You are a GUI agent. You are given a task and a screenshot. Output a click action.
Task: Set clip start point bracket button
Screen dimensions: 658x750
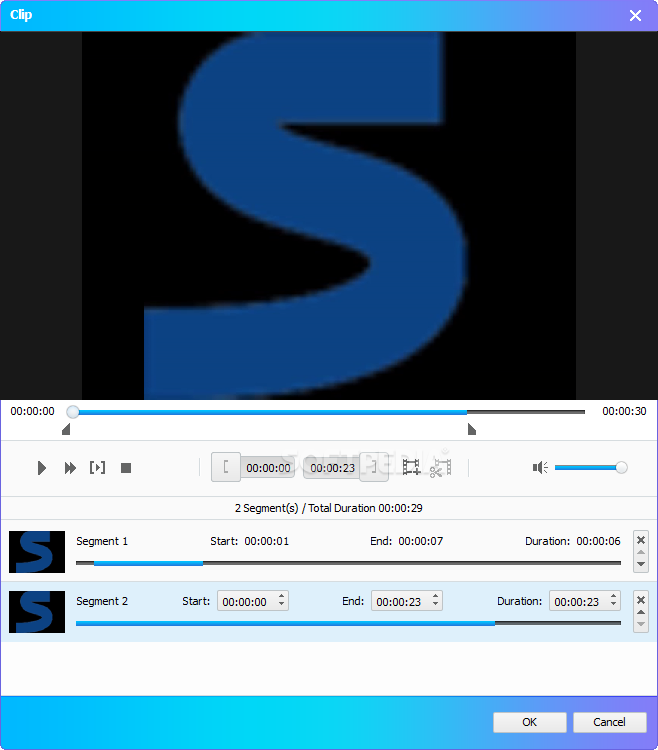226,467
